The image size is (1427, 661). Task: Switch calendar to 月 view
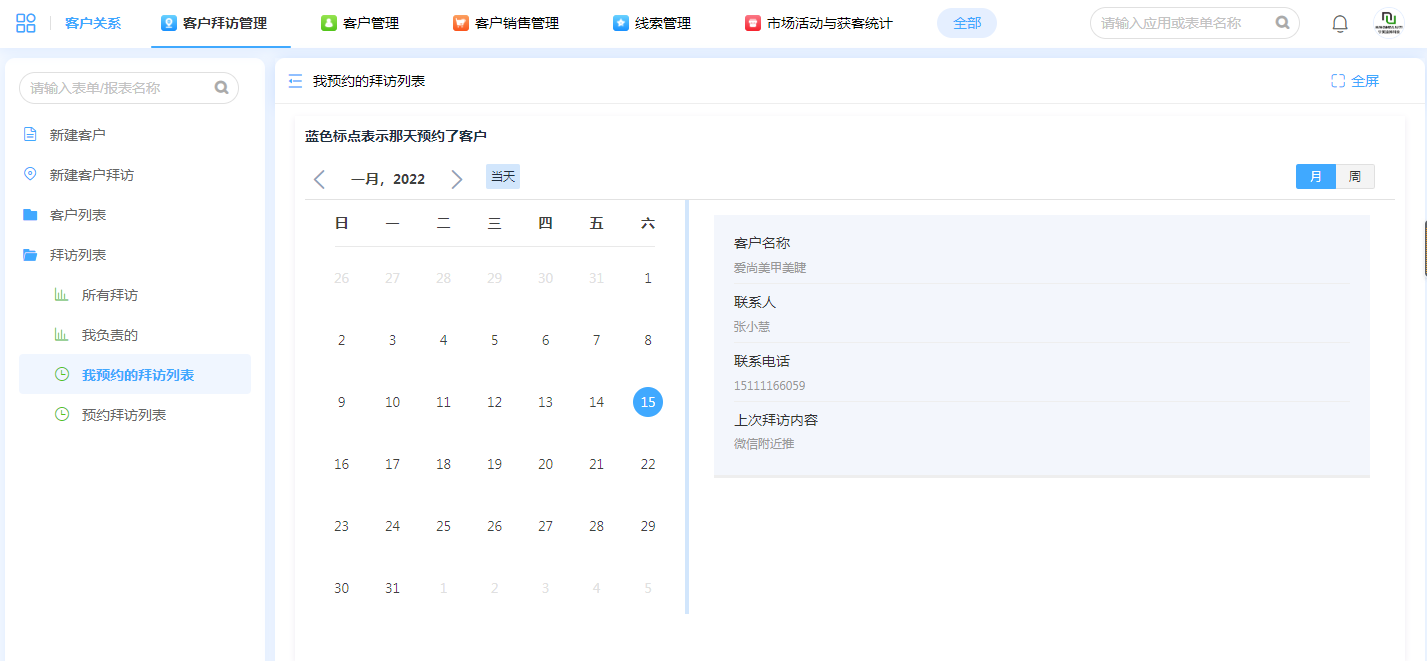tap(1315, 176)
